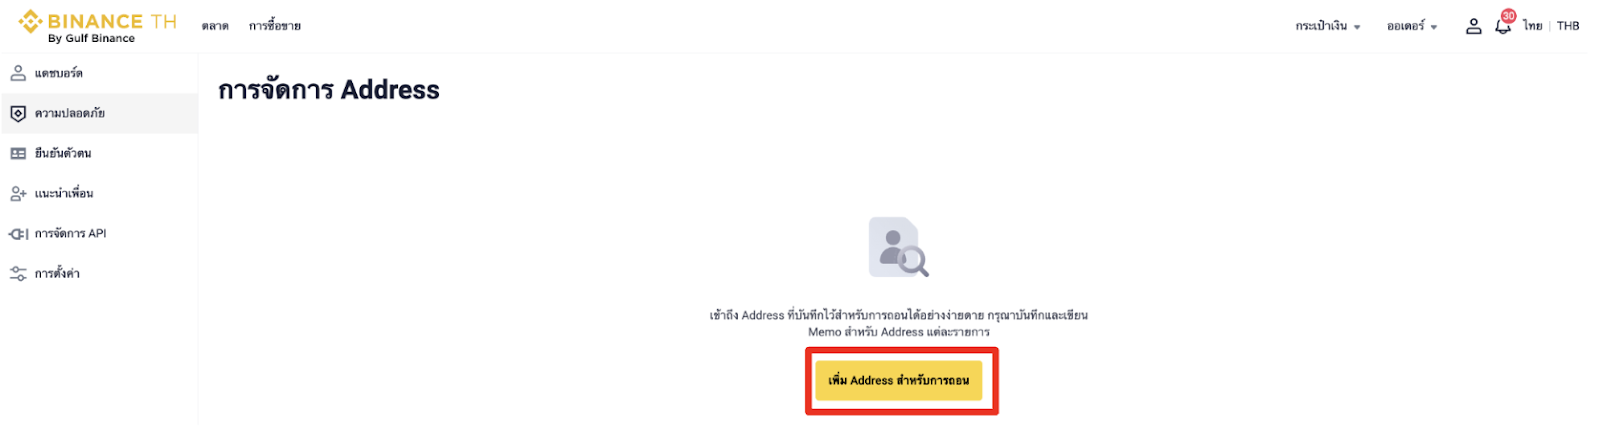Screen dimensions: 1600x430
Task: Open the การตั้งค่า settings sliders icon
Action: (18, 273)
